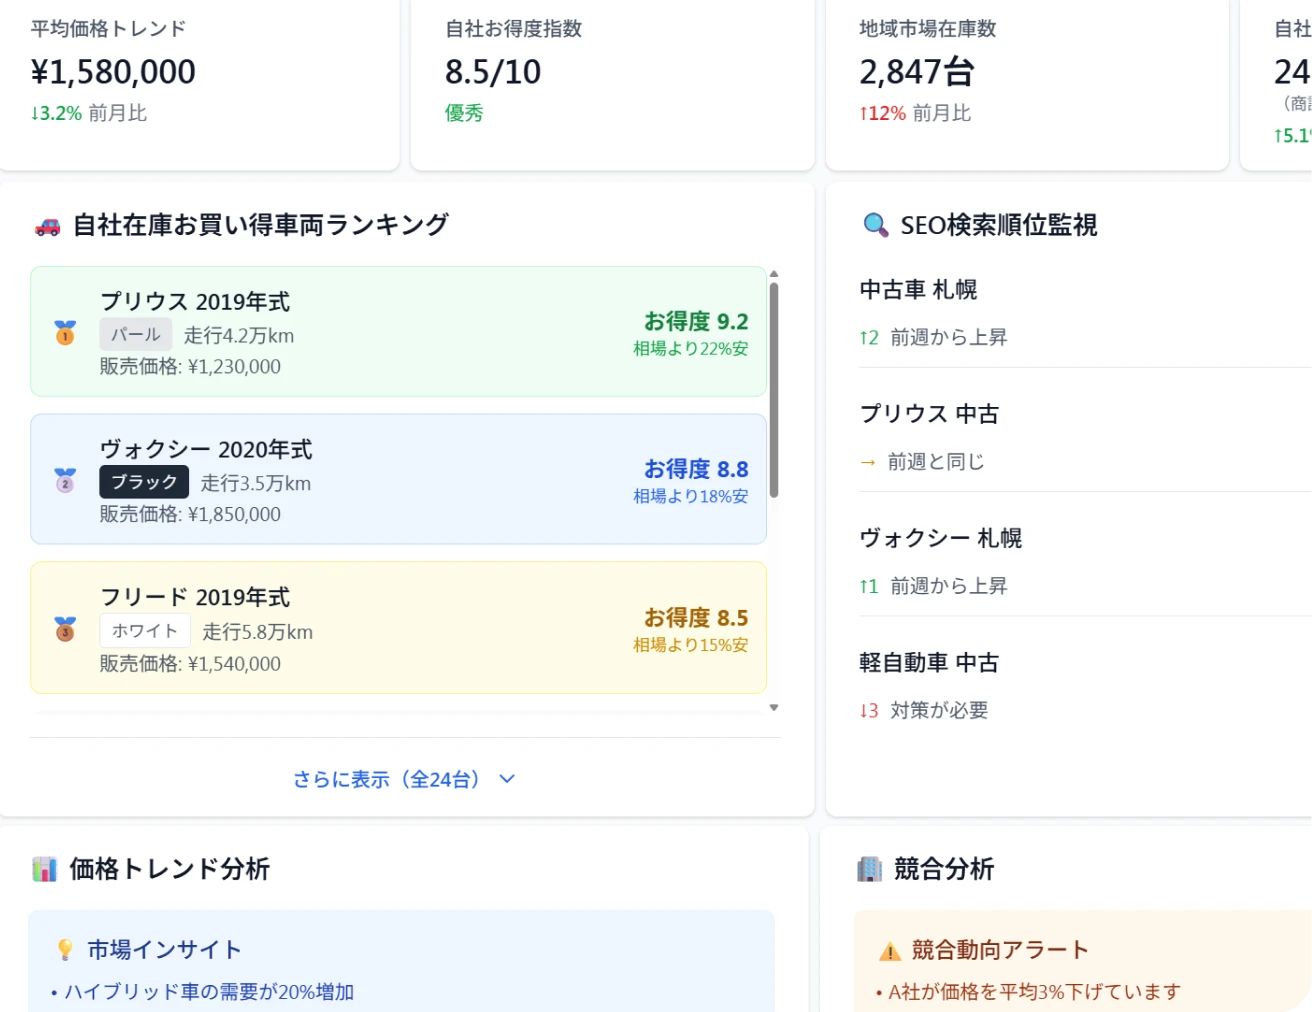The height and width of the screenshot is (1012, 1312).
Task: Click the red car icon in ranking header
Action: click(x=47, y=226)
